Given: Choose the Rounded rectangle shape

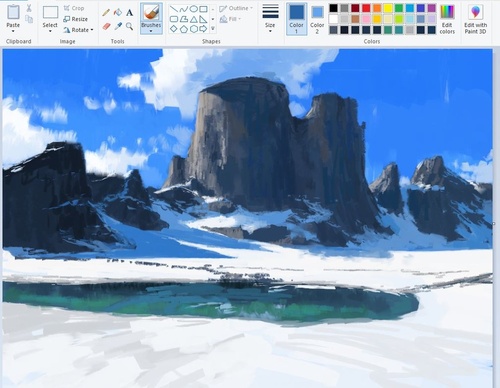Looking at the screenshot, I should click(x=174, y=19).
